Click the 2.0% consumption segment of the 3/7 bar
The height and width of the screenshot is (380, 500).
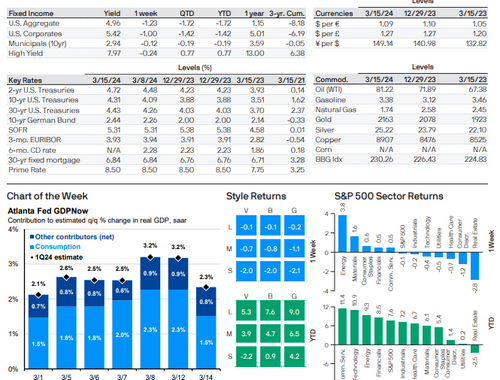pos(122,334)
